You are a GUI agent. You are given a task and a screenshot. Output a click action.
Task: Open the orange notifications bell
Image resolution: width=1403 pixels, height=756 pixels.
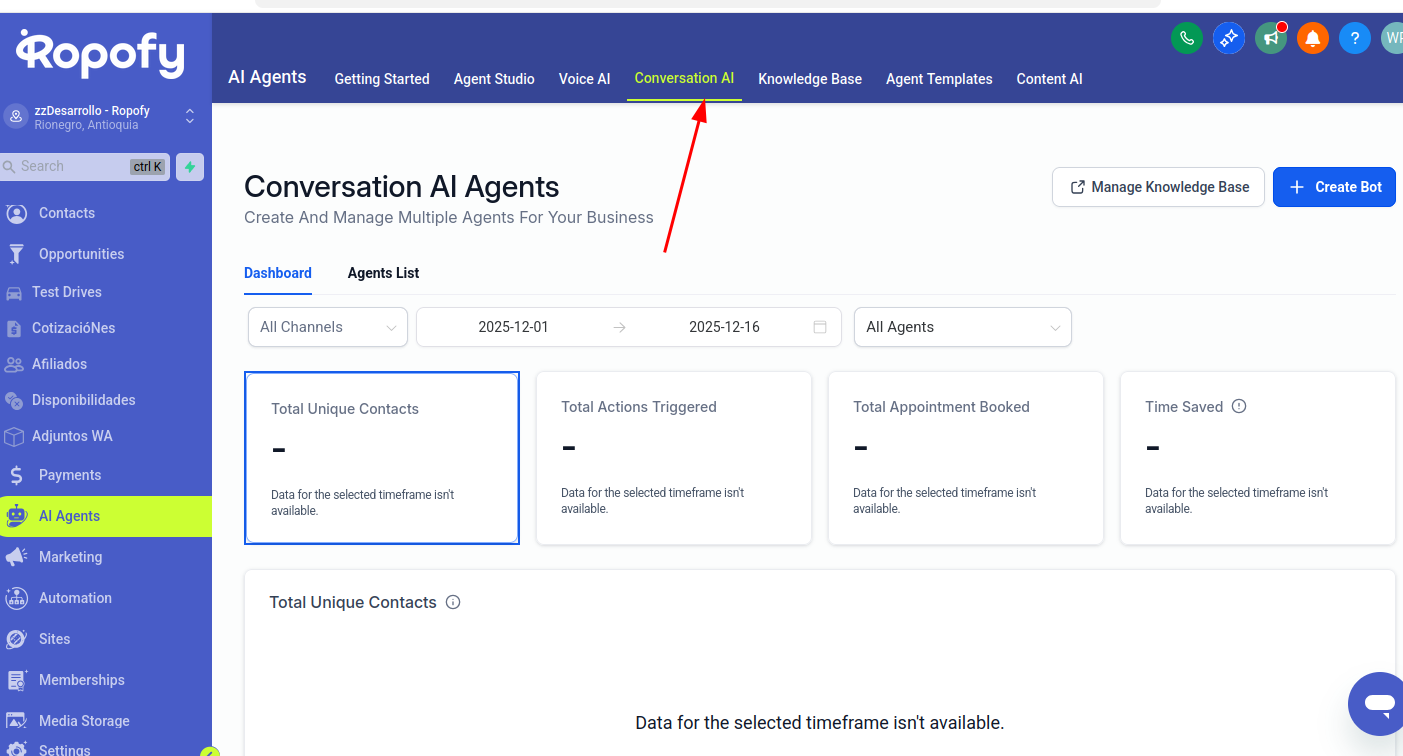[1313, 39]
